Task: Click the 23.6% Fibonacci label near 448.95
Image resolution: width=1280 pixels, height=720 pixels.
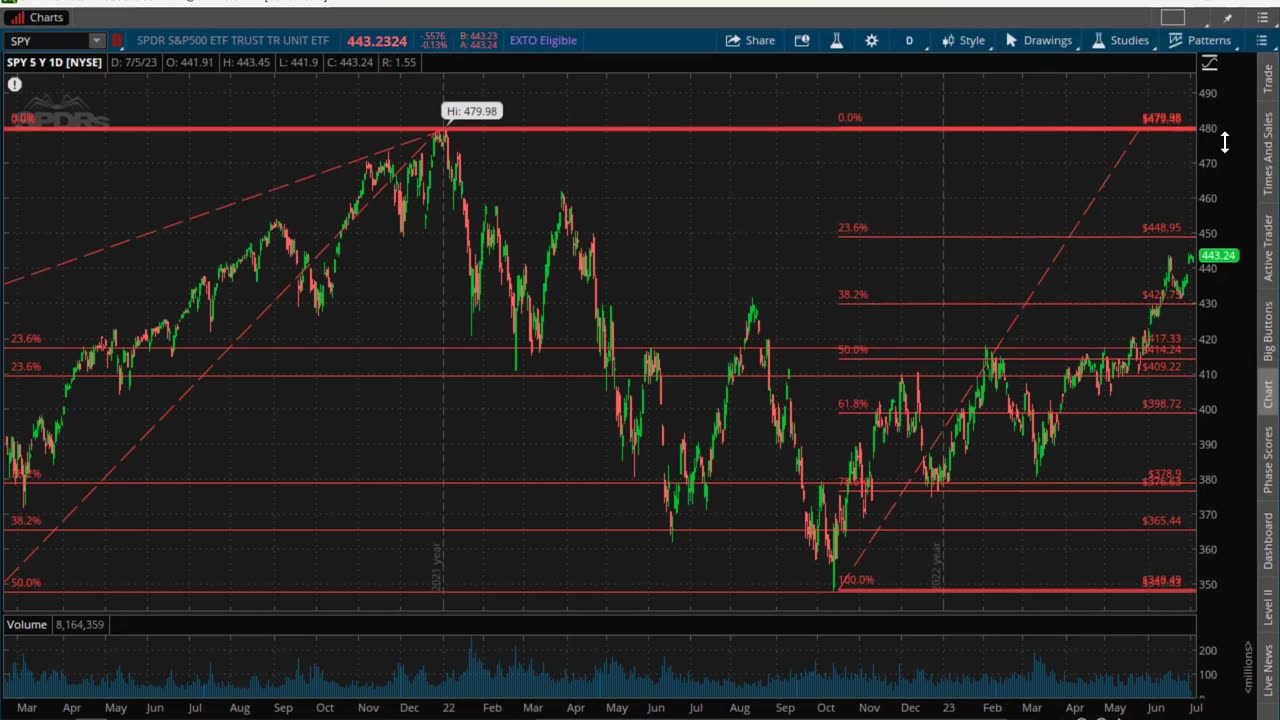Action: click(853, 228)
